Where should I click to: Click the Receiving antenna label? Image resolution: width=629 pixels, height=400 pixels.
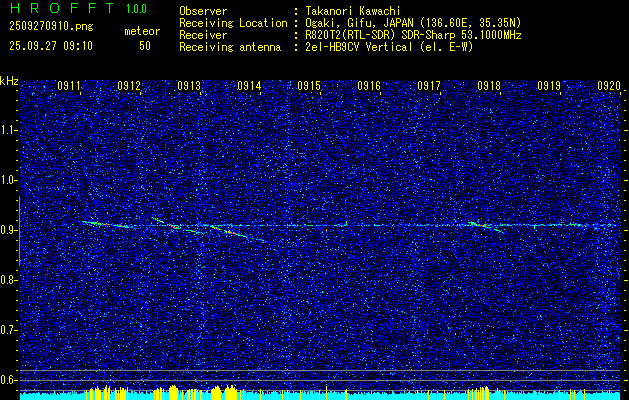pos(230,47)
